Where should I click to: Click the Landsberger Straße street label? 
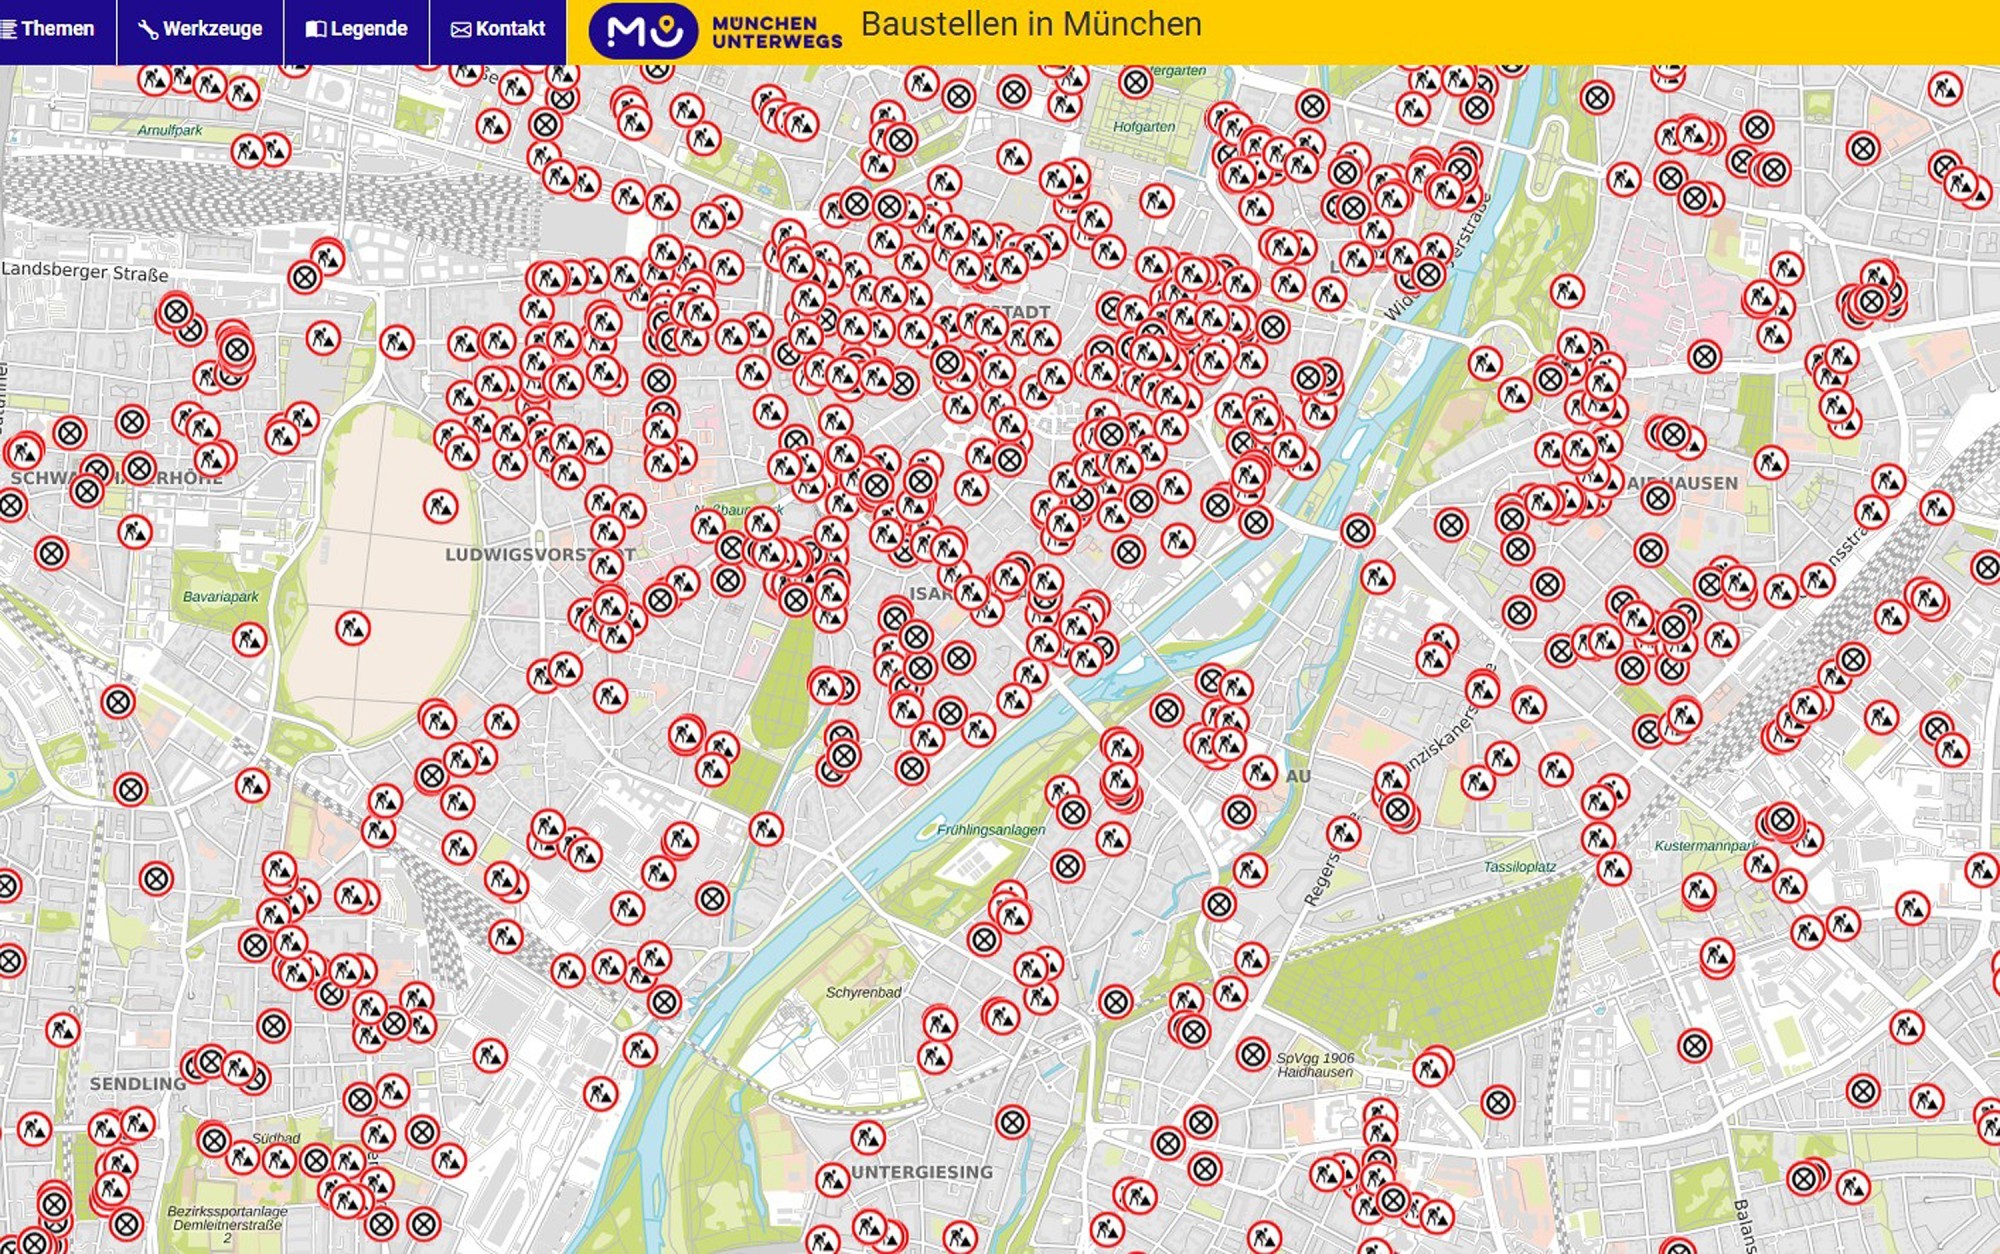[x=85, y=272]
